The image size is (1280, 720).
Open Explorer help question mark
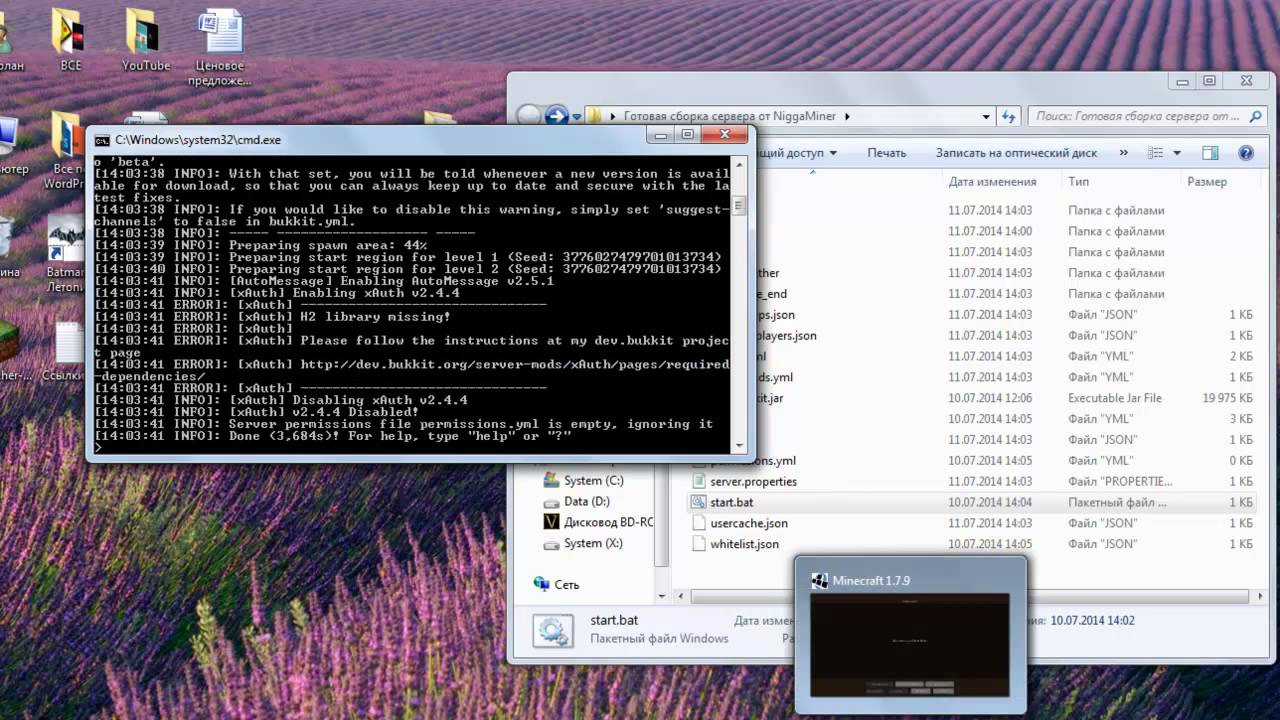1246,153
